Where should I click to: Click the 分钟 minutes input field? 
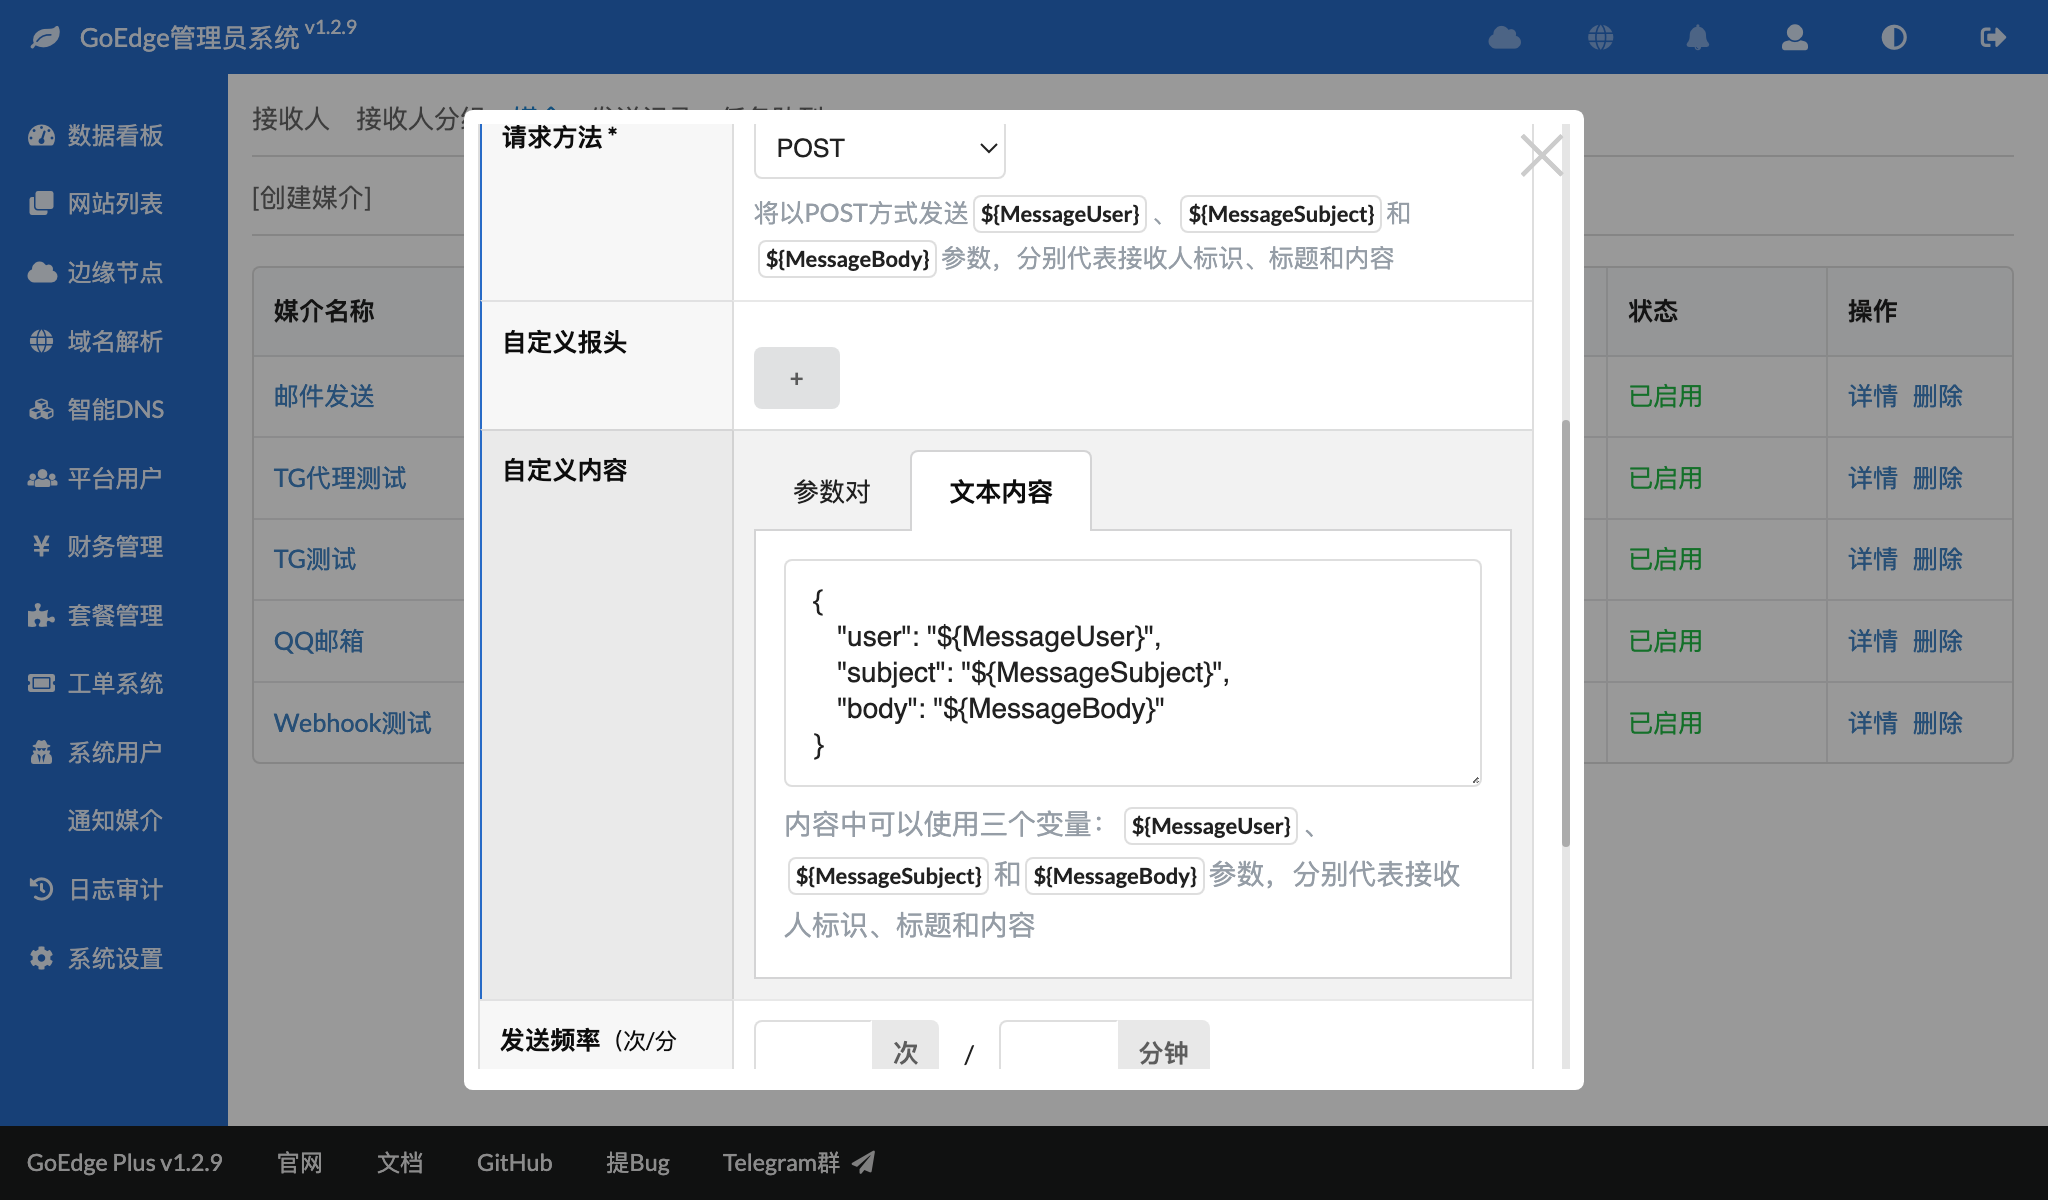coord(1058,1047)
